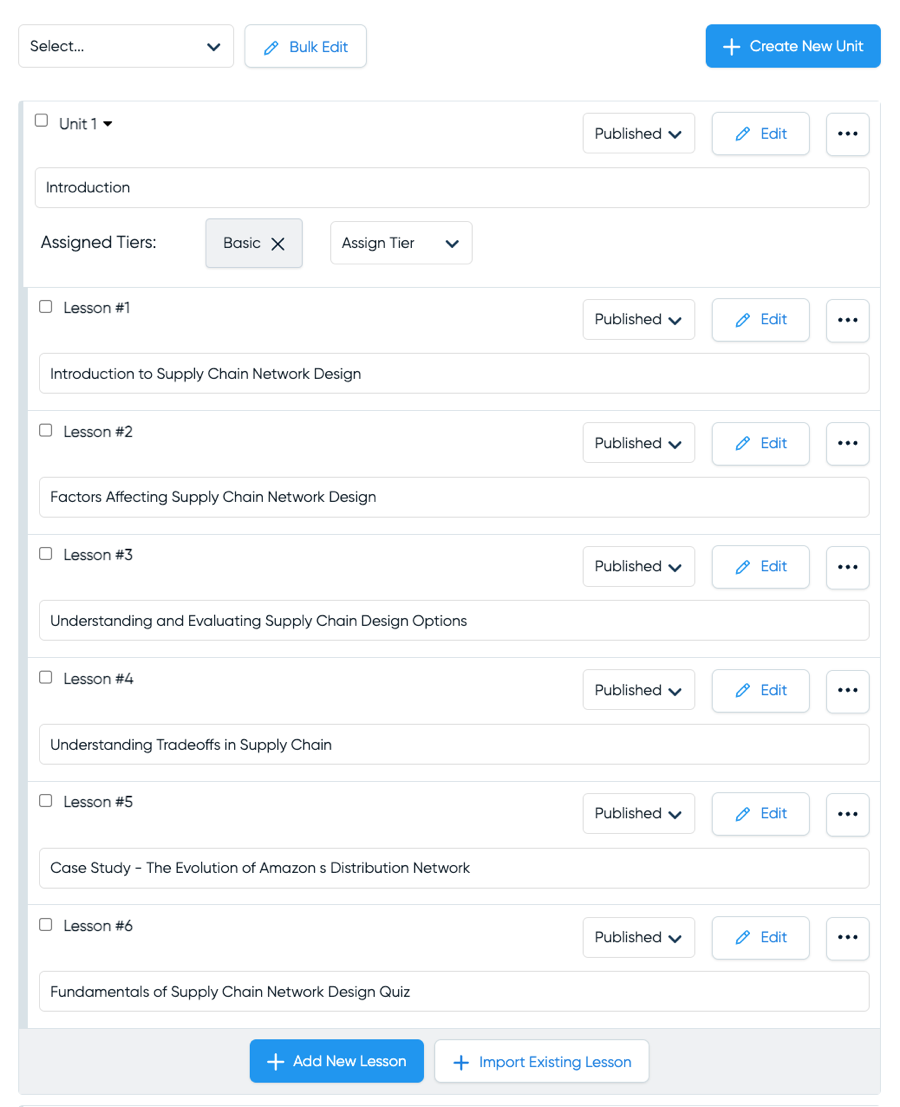The image size is (900, 1107).
Task: Click the Create New Unit button
Action: pos(792,47)
